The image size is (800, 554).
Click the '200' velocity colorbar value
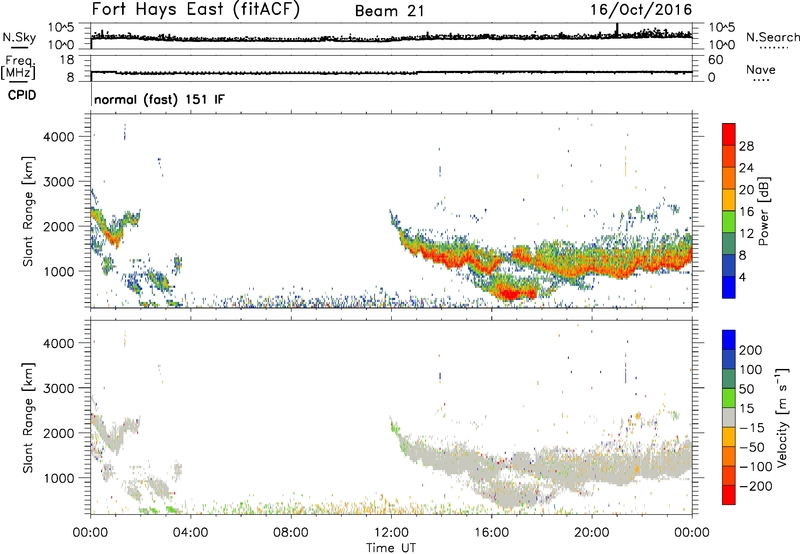click(x=751, y=350)
